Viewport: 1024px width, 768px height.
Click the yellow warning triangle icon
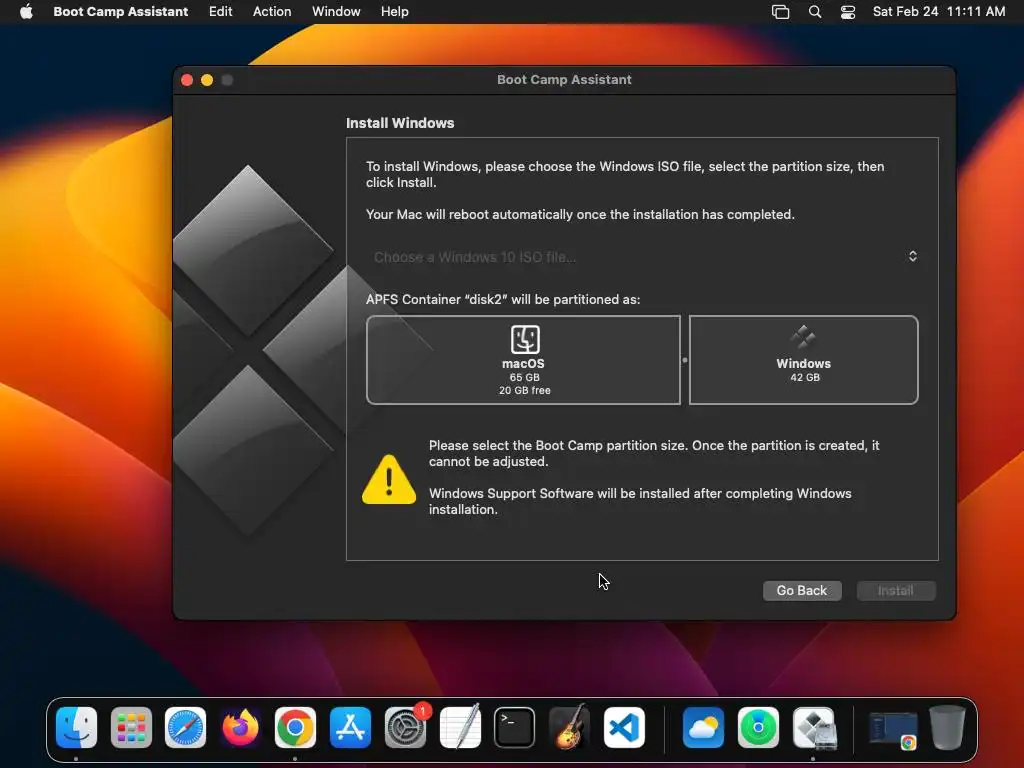(389, 480)
